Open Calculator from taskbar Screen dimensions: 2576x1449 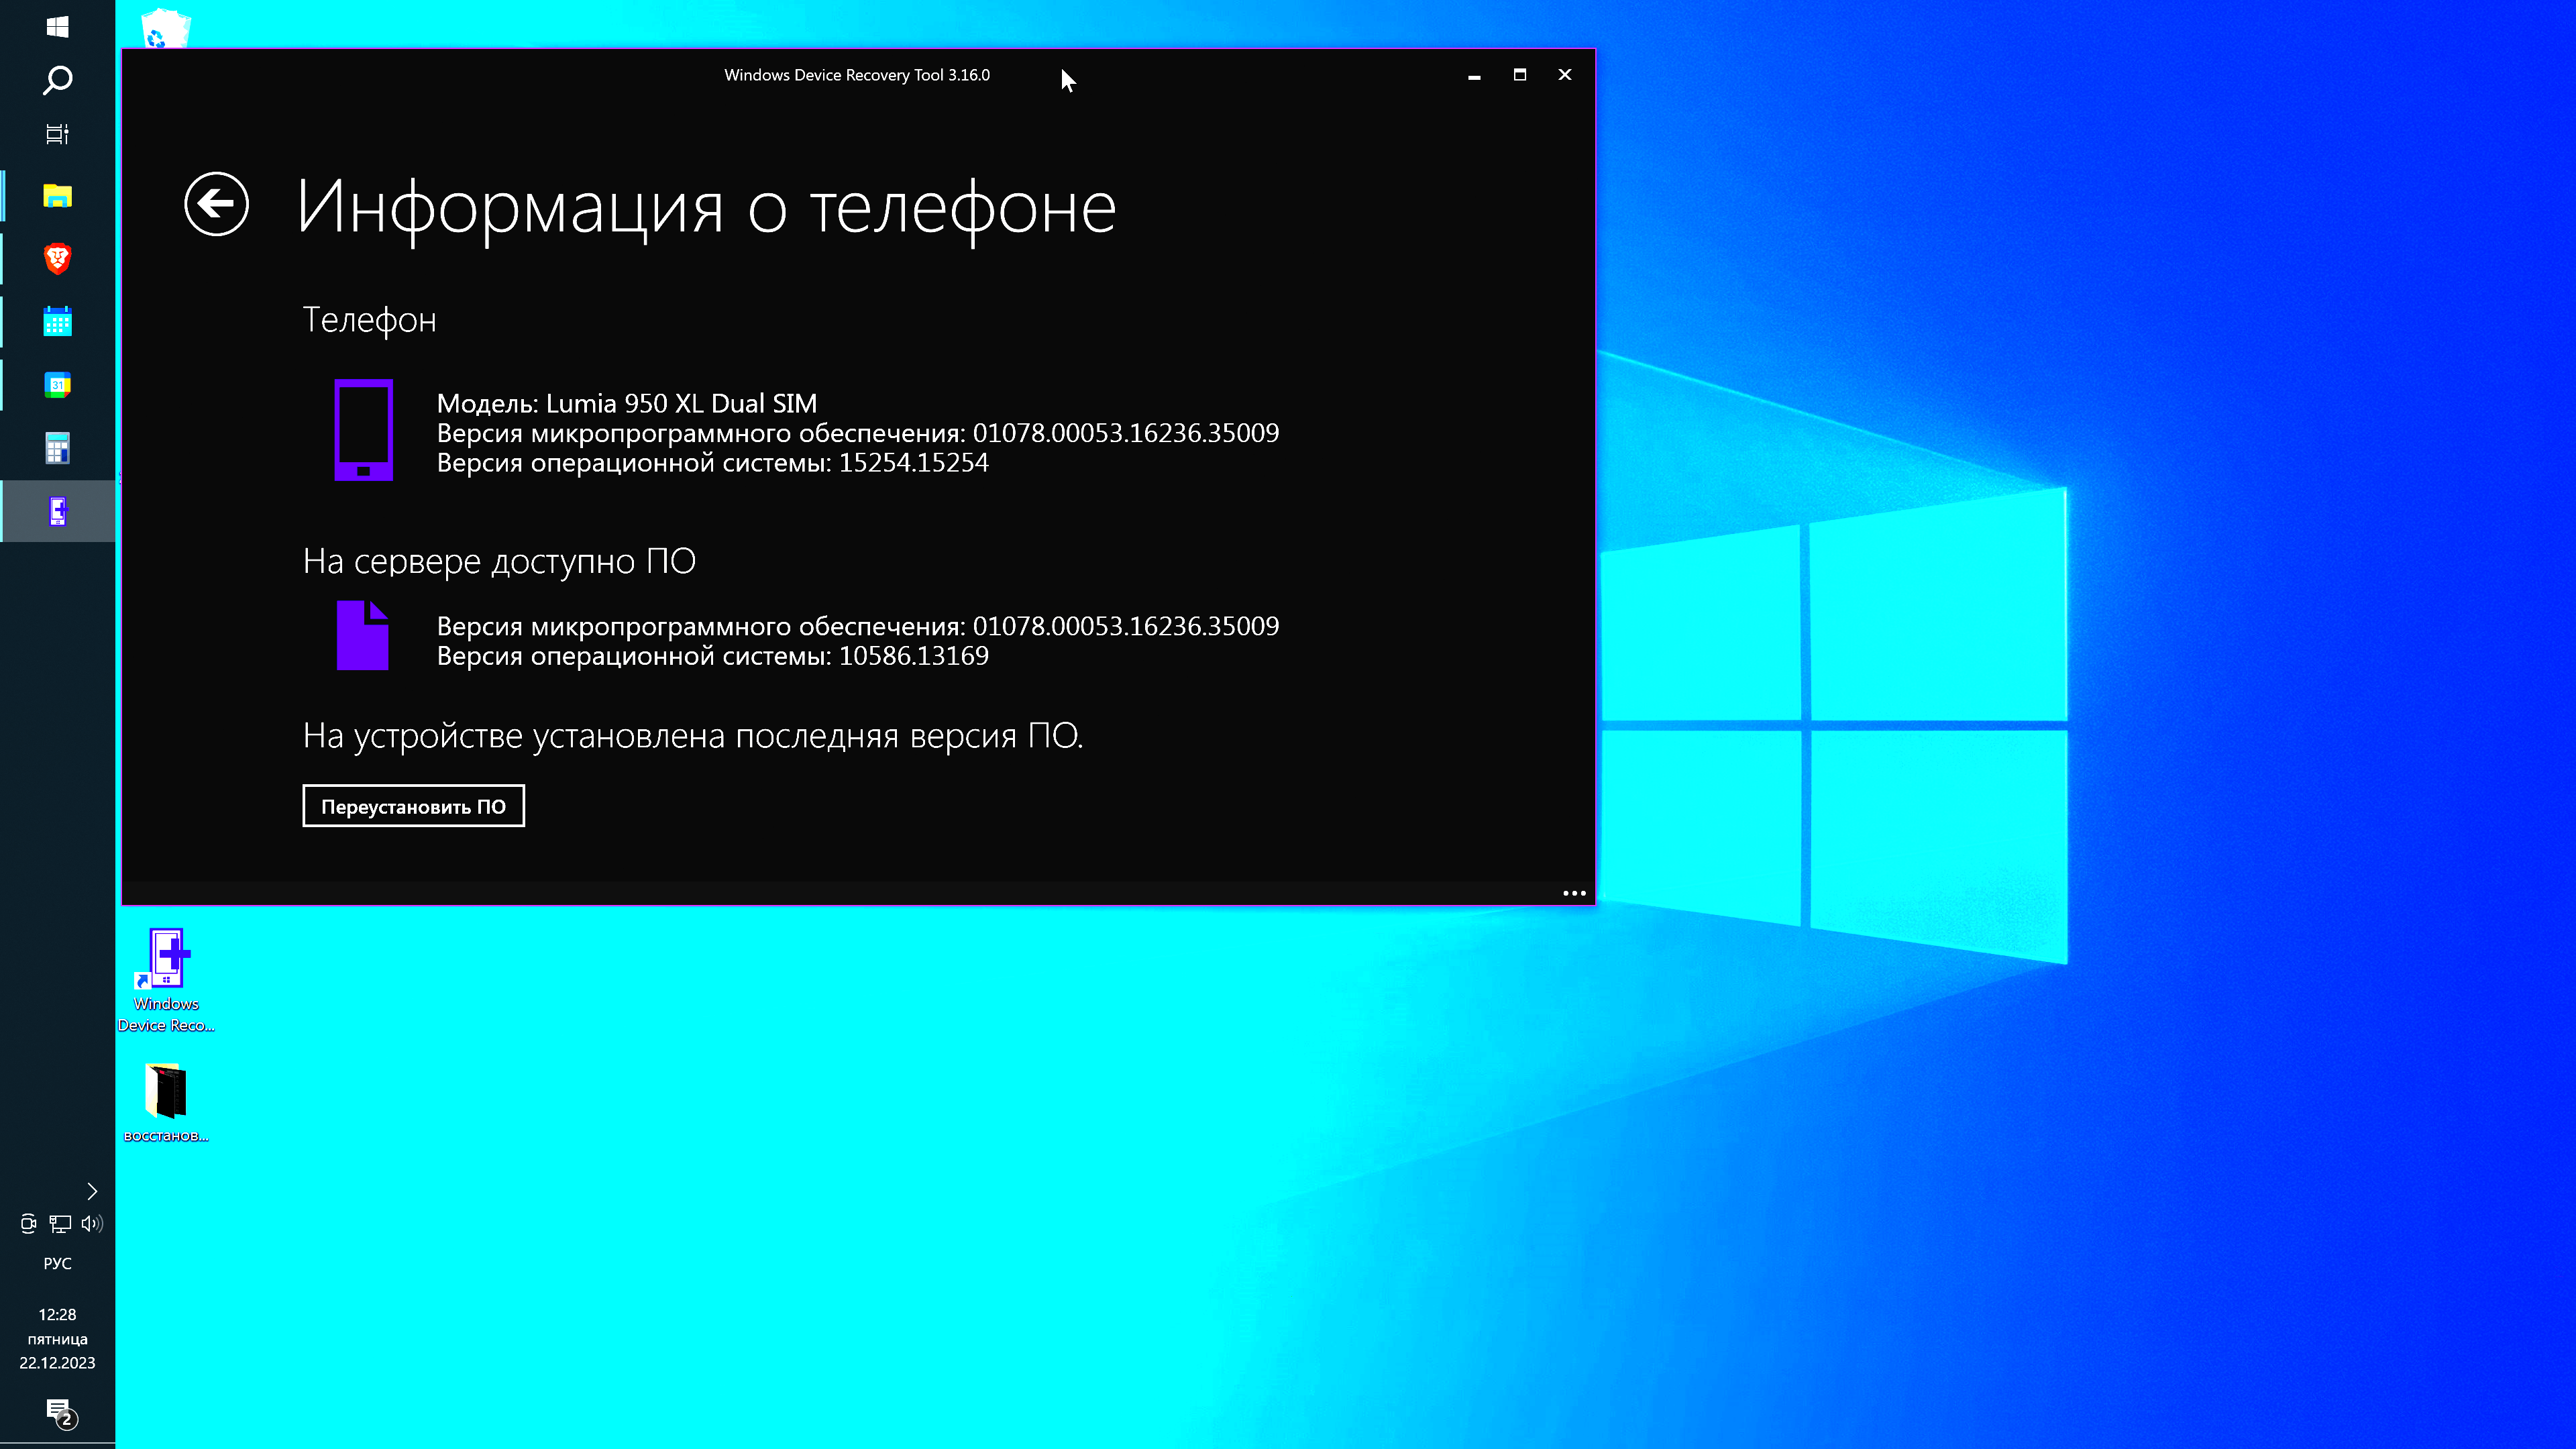[x=57, y=448]
